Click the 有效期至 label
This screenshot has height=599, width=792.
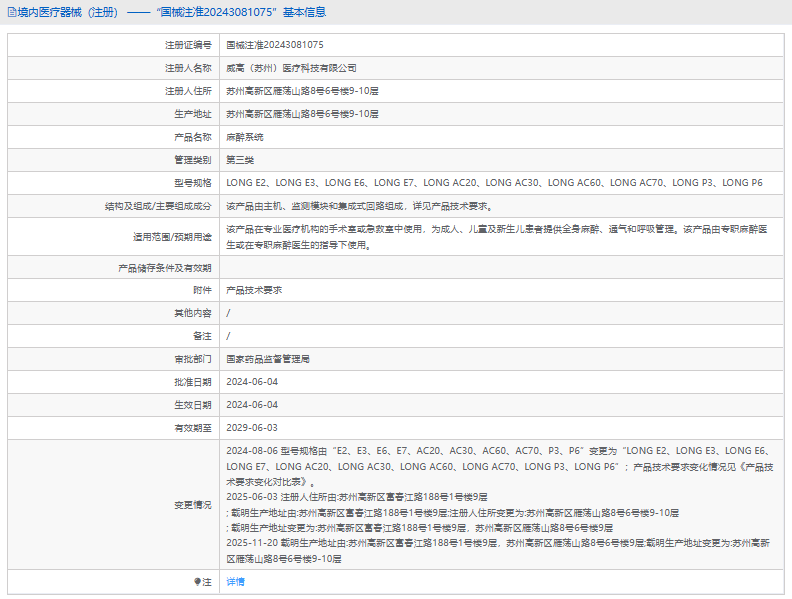[193, 428]
